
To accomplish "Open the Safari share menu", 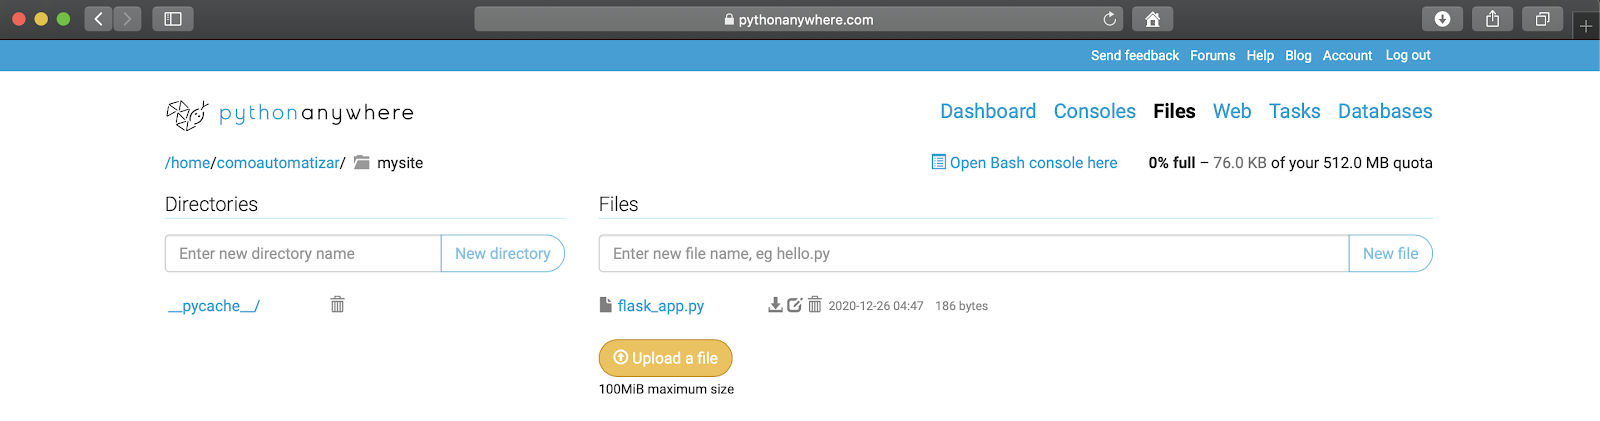I will pyautogui.click(x=1492, y=19).
